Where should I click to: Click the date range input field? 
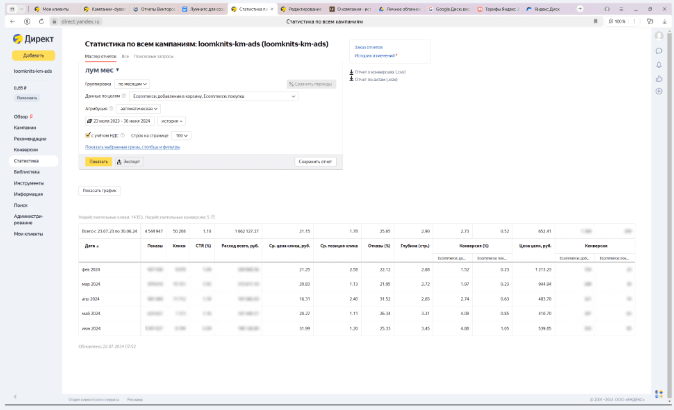[121, 121]
